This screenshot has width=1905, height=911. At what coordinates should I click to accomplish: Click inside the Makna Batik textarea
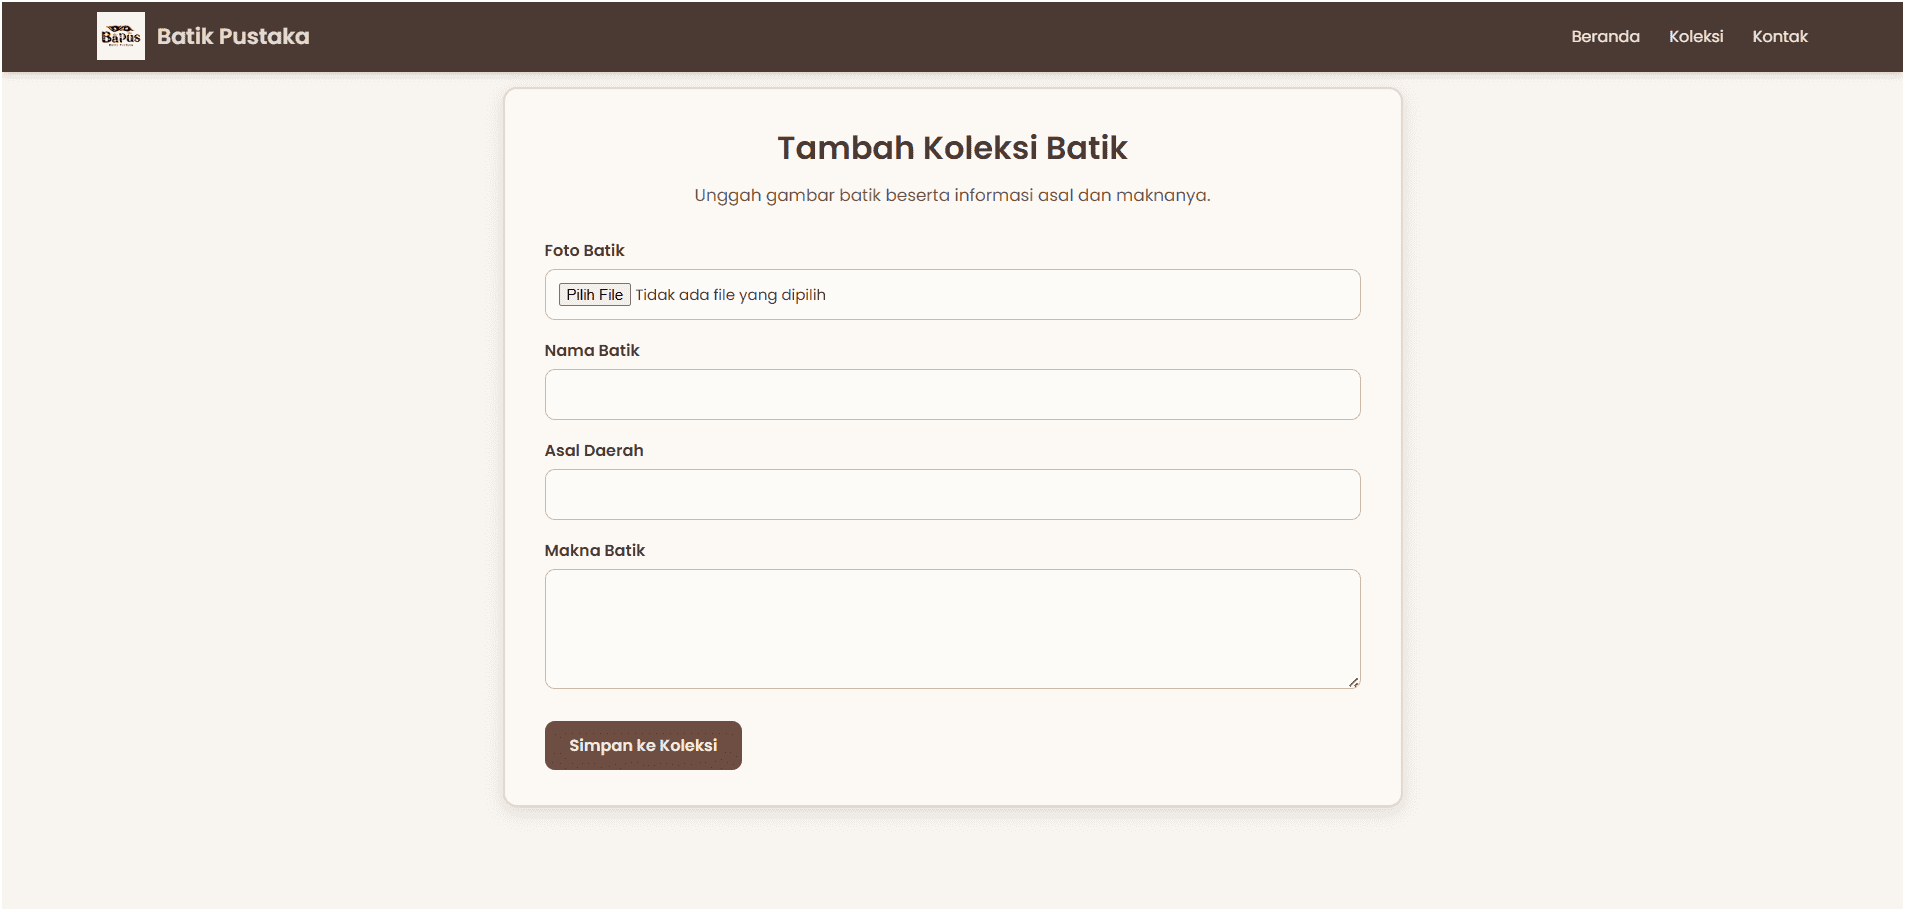pos(951,628)
